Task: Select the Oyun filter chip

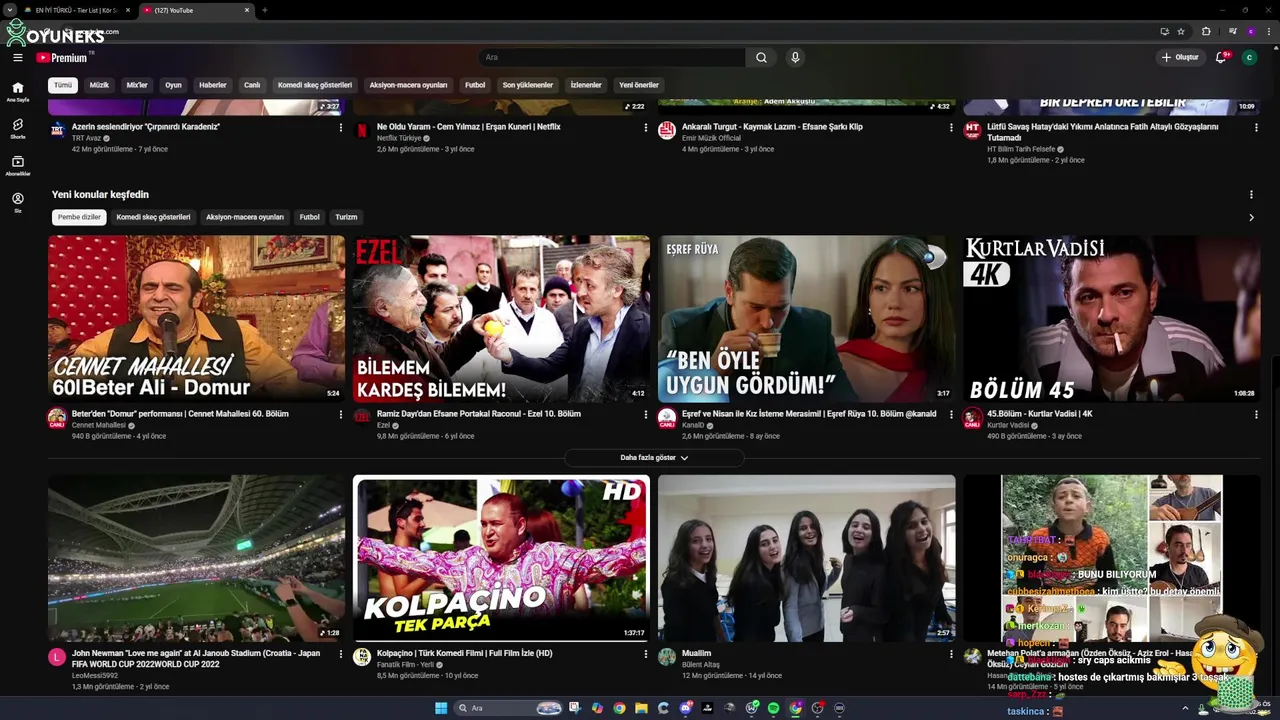Action: (173, 85)
